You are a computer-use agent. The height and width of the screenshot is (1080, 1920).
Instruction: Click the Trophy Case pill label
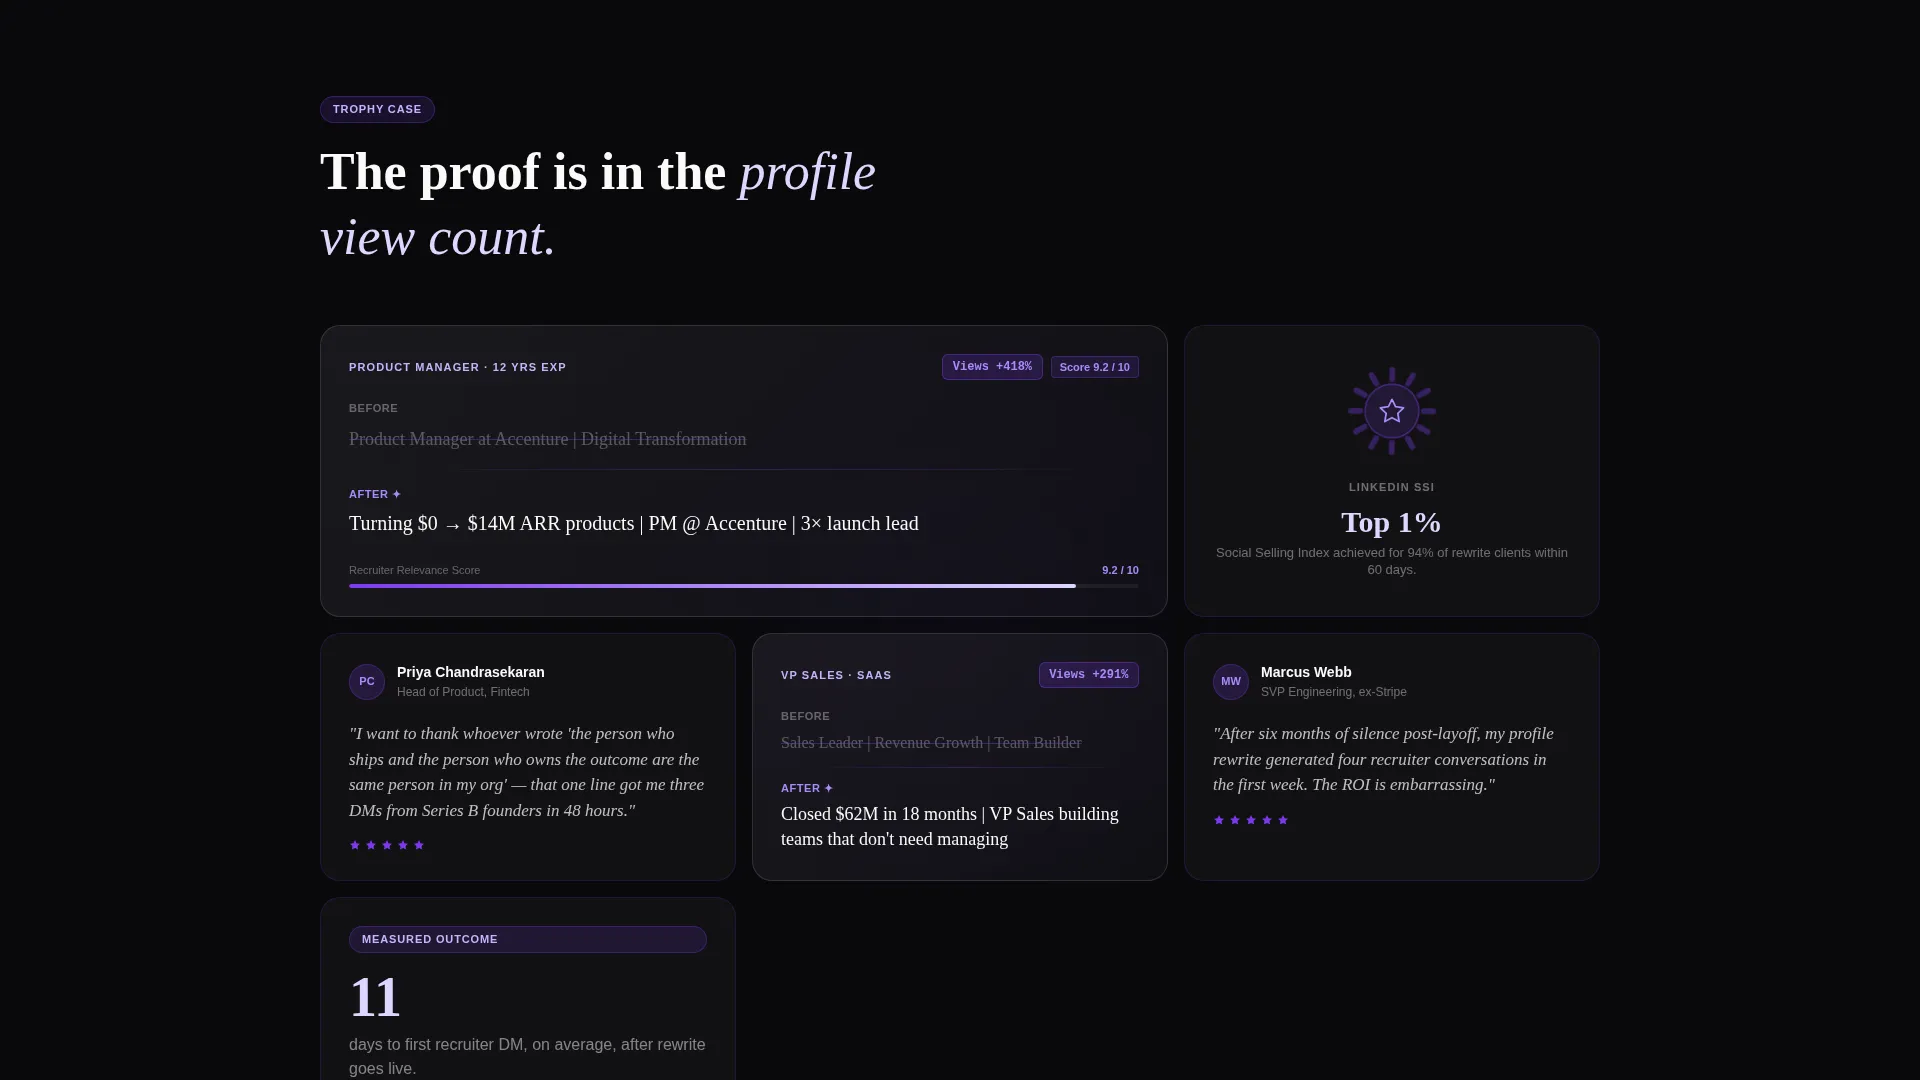click(x=377, y=110)
